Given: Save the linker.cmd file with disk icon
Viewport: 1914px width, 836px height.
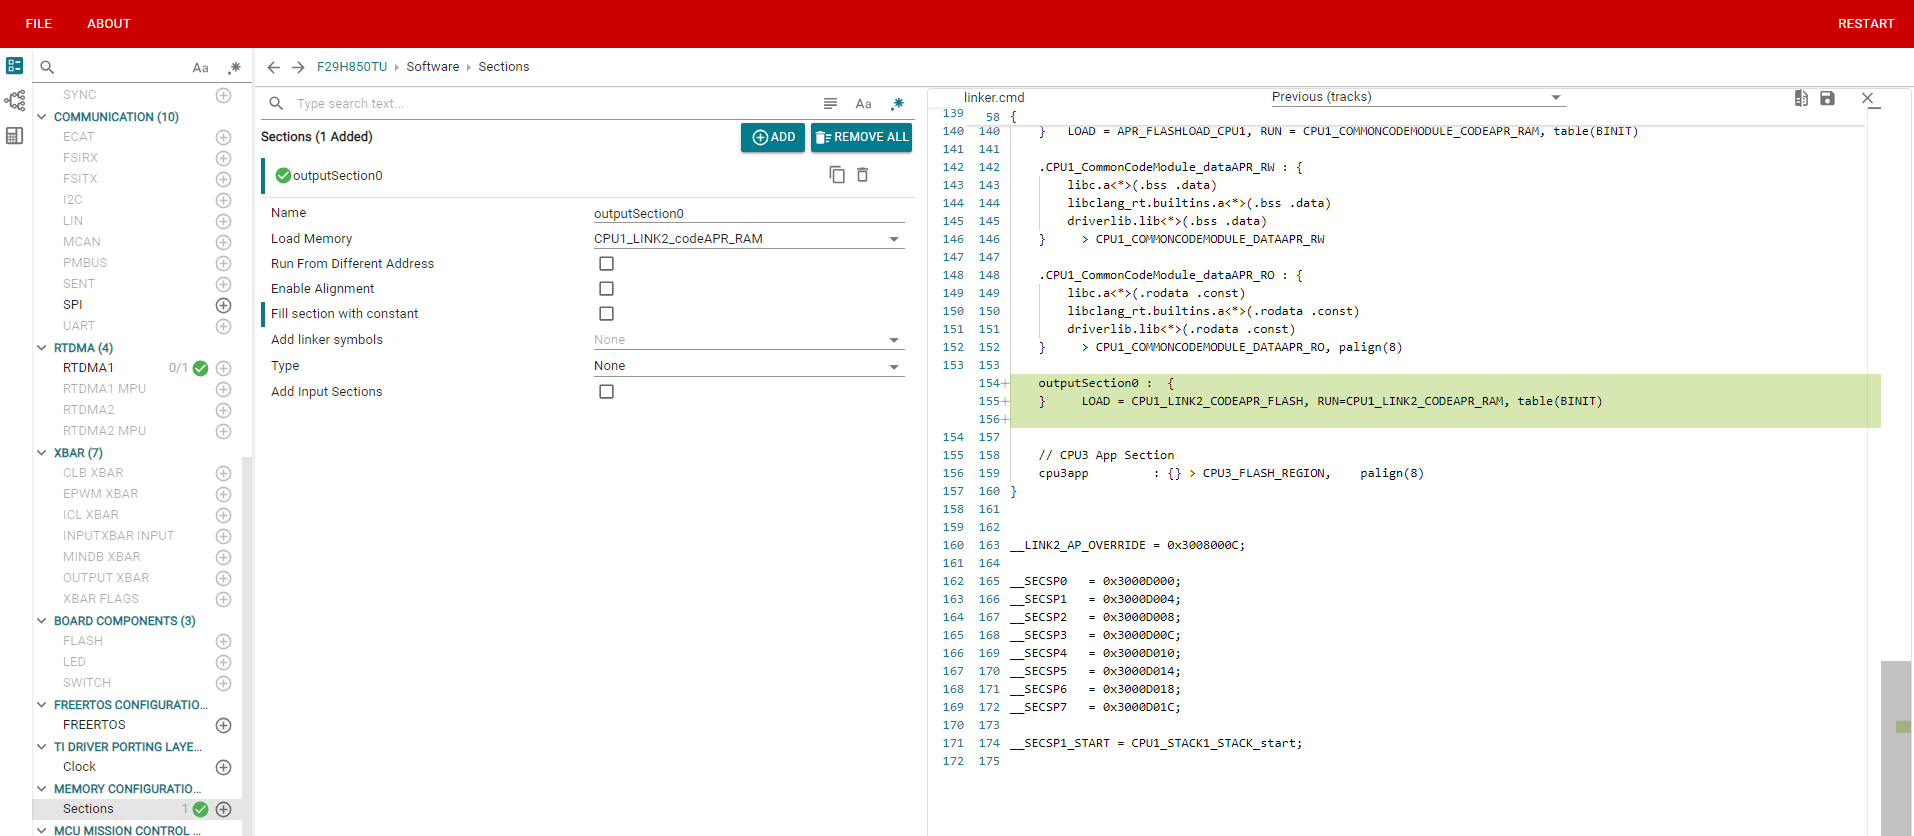Looking at the screenshot, I should tap(1827, 98).
